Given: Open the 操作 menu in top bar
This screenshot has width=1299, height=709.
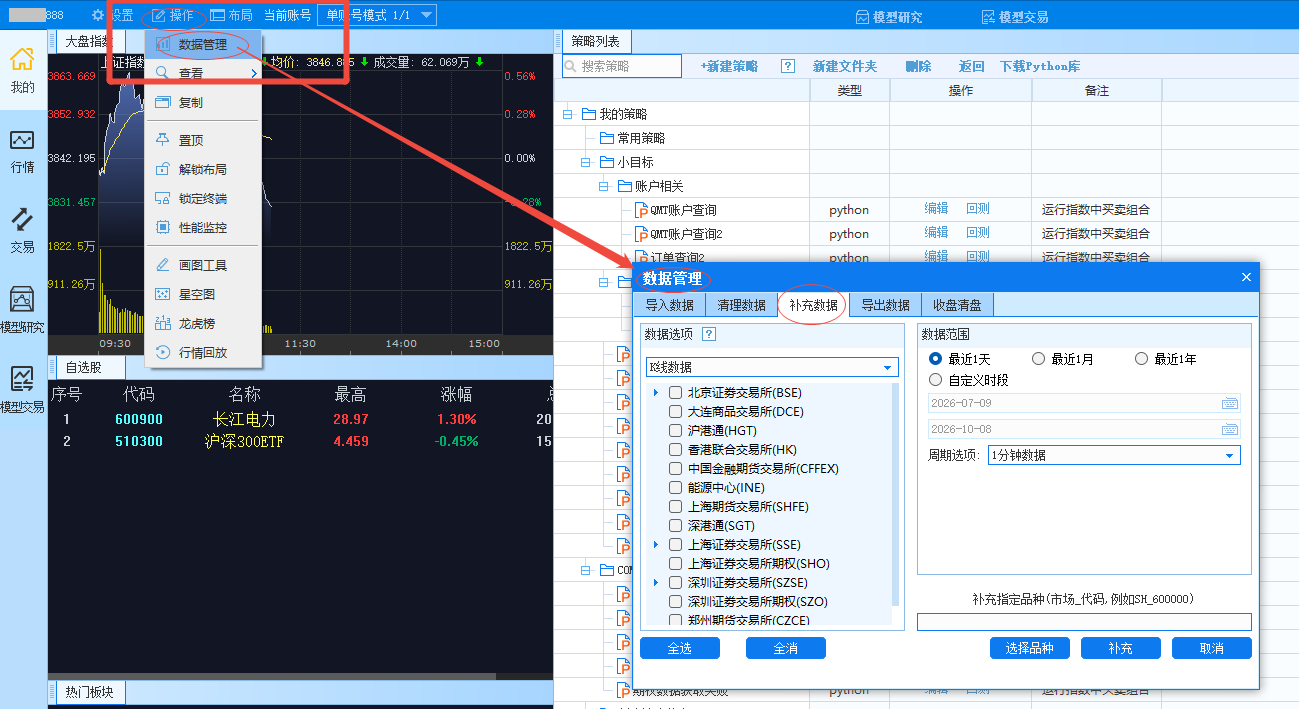Looking at the screenshot, I should click(x=173, y=15).
